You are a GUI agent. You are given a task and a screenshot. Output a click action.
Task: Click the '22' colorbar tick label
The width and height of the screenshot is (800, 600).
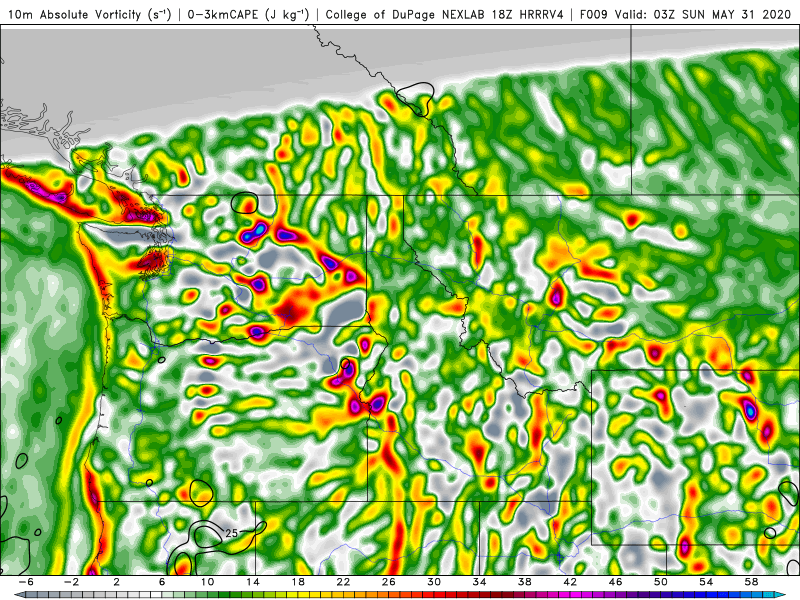[343, 582]
